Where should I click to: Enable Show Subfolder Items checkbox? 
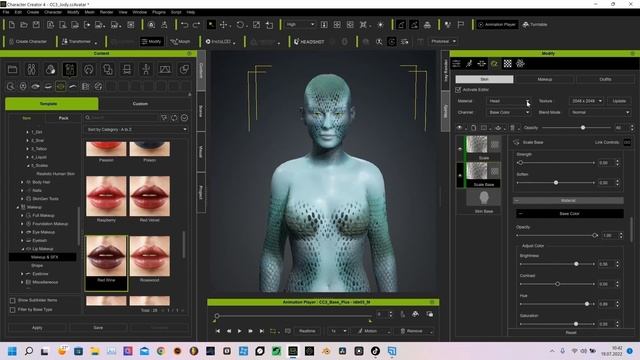tap(13, 300)
